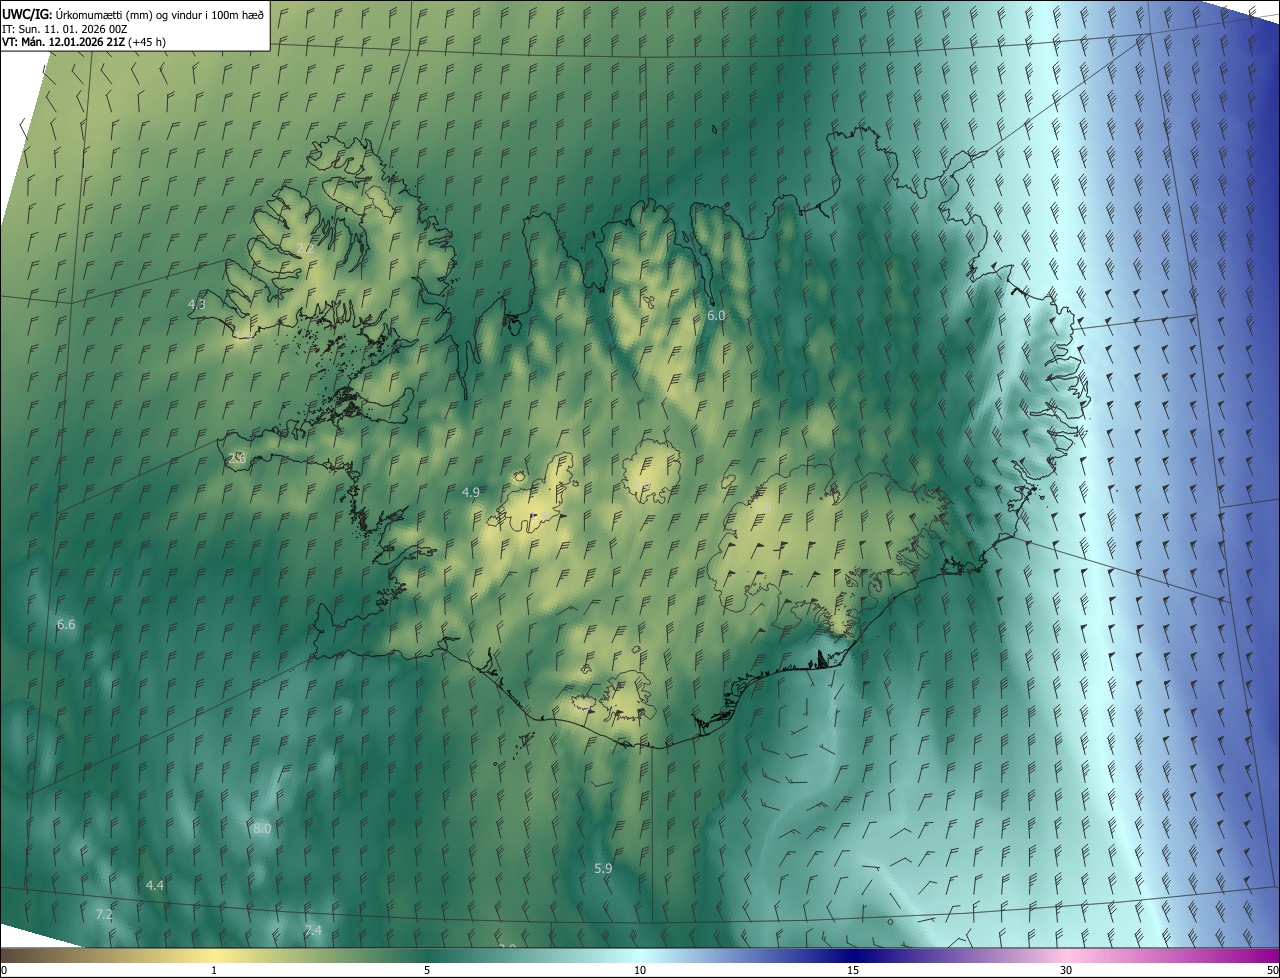Select the 'VT: Mán. 12.01.2026 21Z' valid-time text

pos(62,42)
